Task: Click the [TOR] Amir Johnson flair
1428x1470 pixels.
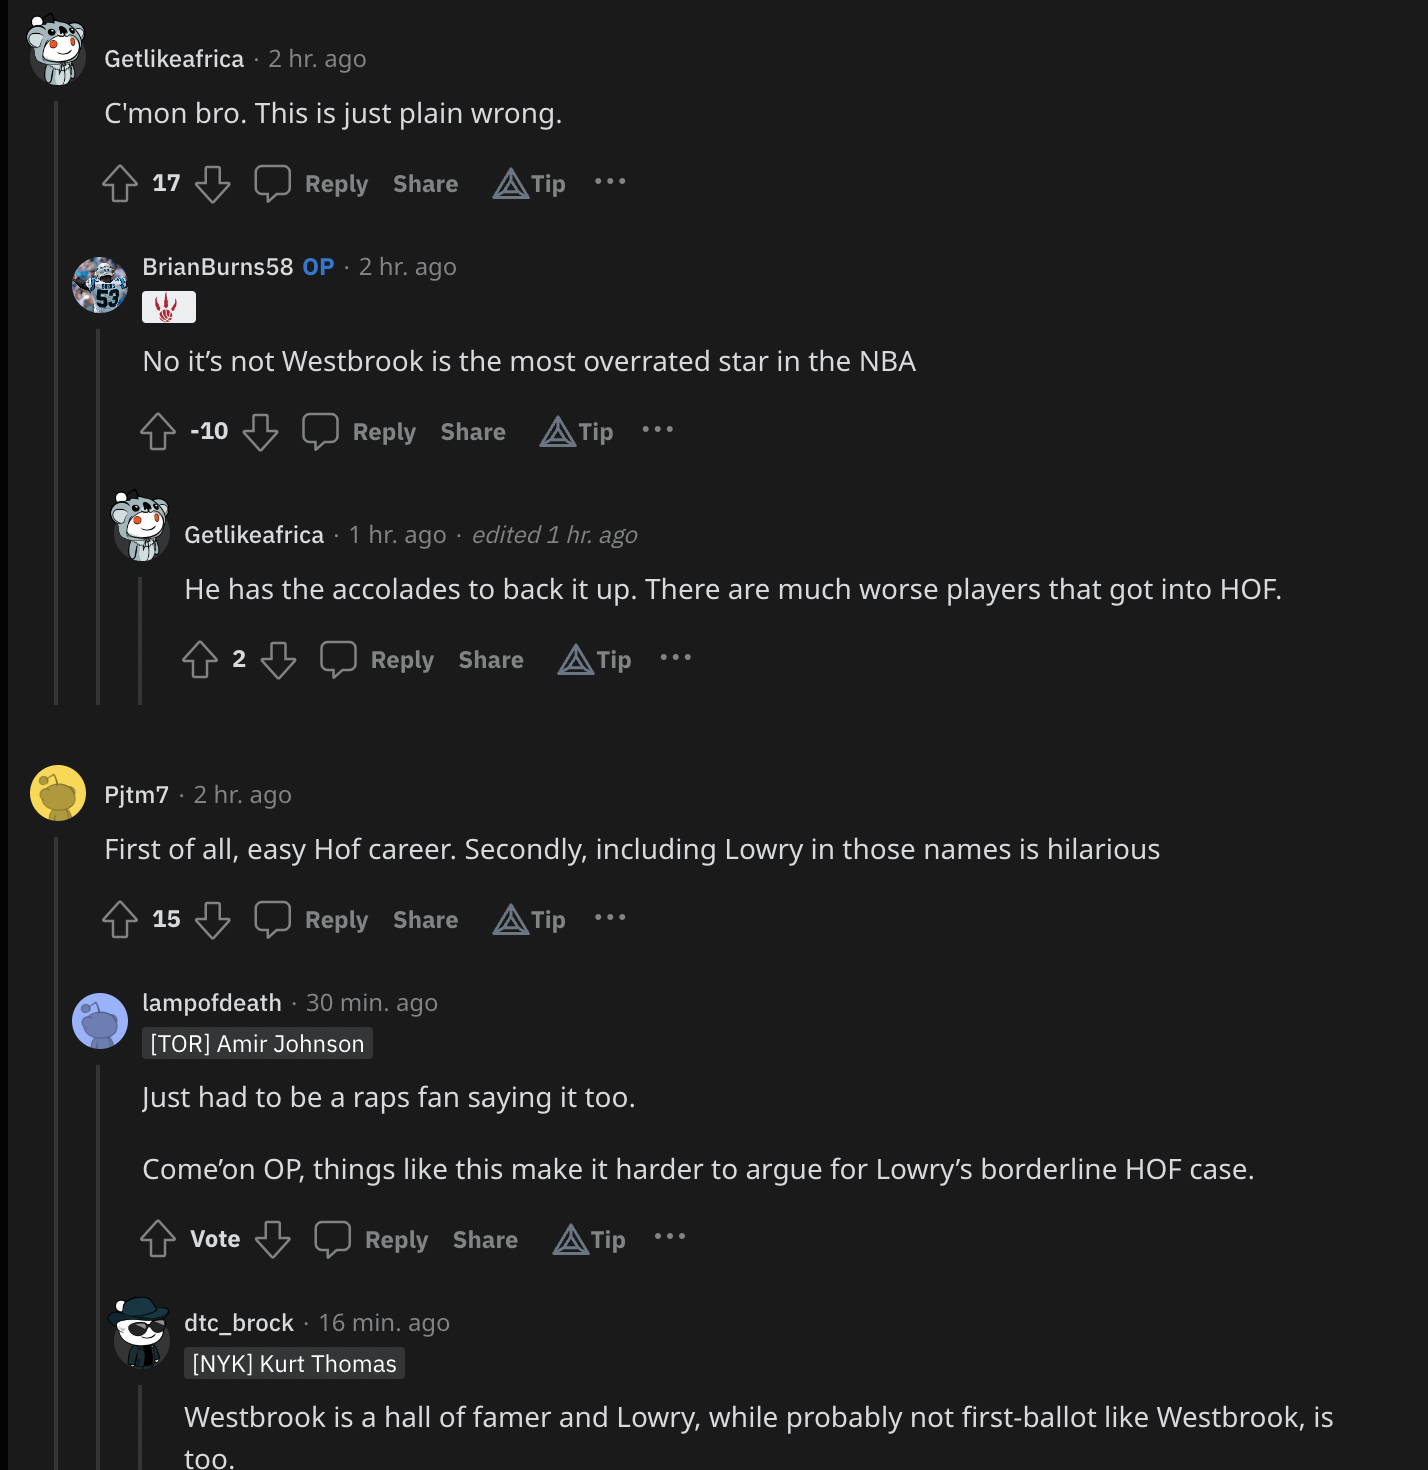Action: click(x=257, y=1044)
